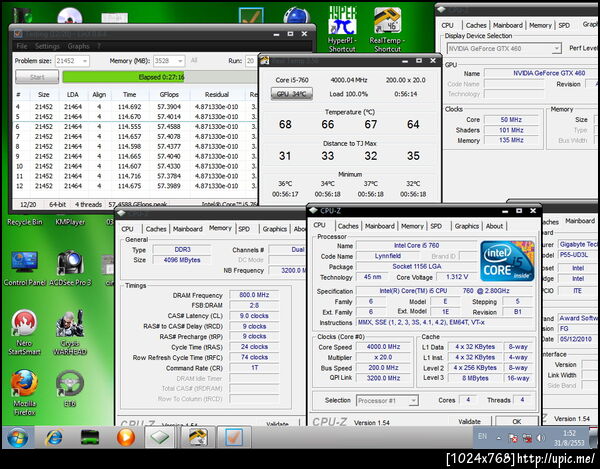
Task: Select CPU tab in memory CPU-Z window
Action: (x=127, y=229)
